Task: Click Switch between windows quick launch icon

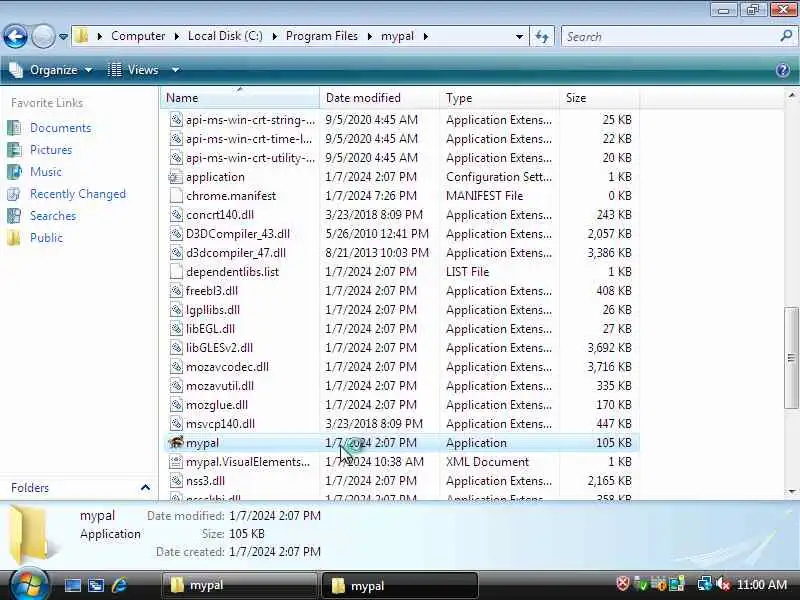Action: [x=96, y=585]
